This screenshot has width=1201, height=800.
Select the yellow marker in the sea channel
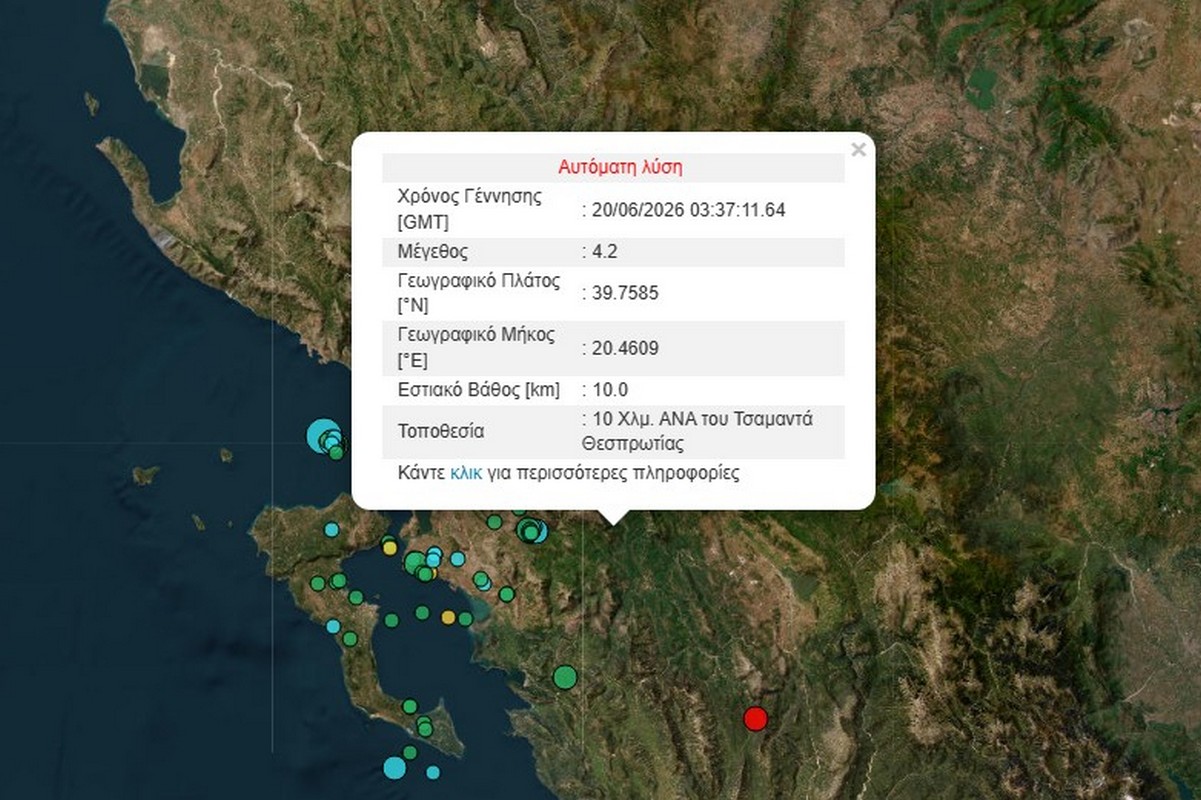pos(449,617)
